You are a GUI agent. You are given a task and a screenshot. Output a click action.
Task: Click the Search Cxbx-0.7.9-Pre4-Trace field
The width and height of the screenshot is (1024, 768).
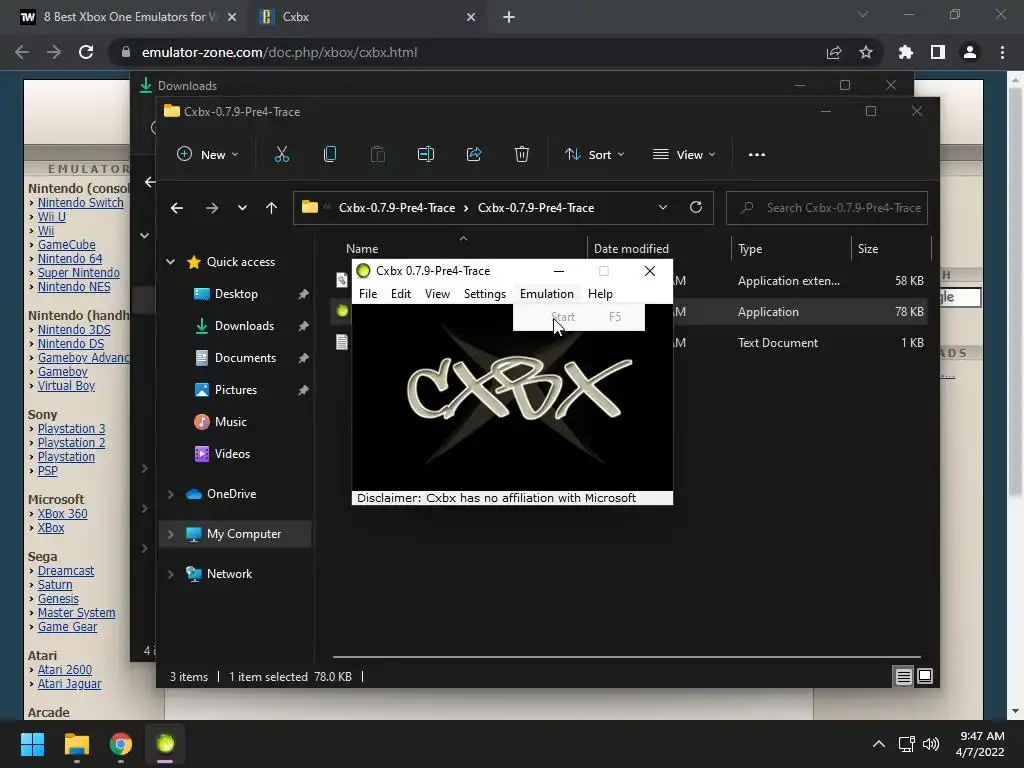point(827,208)
